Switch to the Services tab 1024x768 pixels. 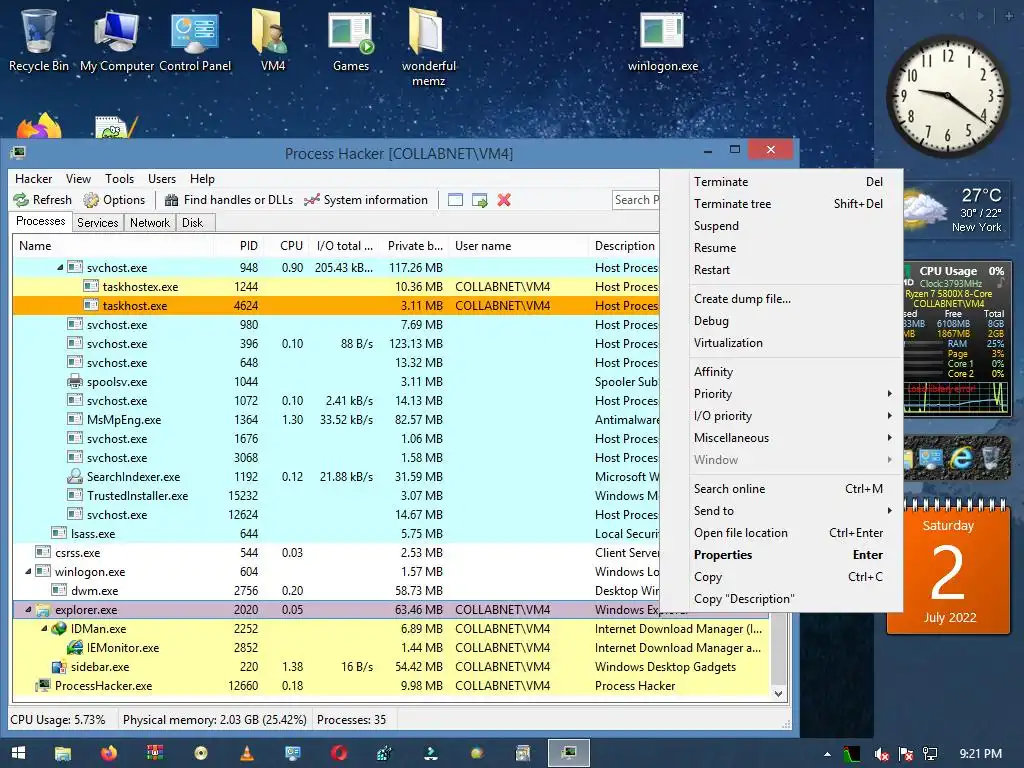pyautogui.click(x=98, y=223)
